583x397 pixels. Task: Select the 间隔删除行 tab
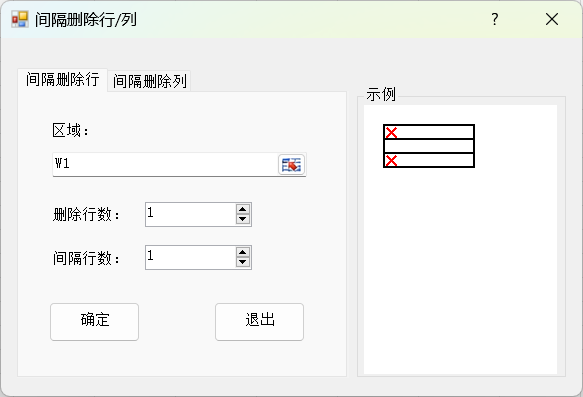(62, 80)
